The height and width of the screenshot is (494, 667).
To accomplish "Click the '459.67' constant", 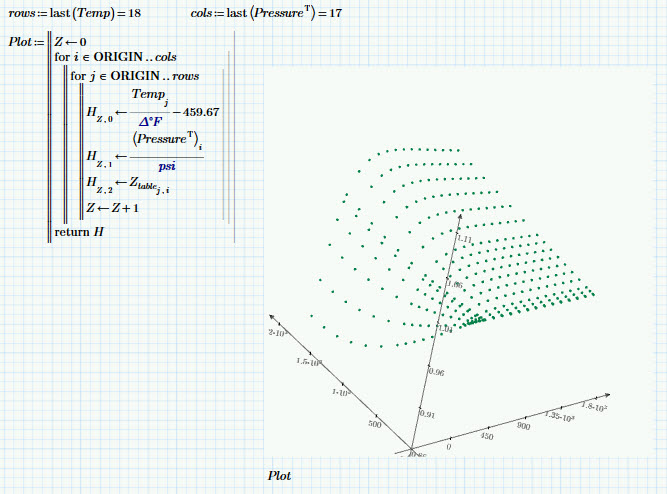I will click(201, 112).
